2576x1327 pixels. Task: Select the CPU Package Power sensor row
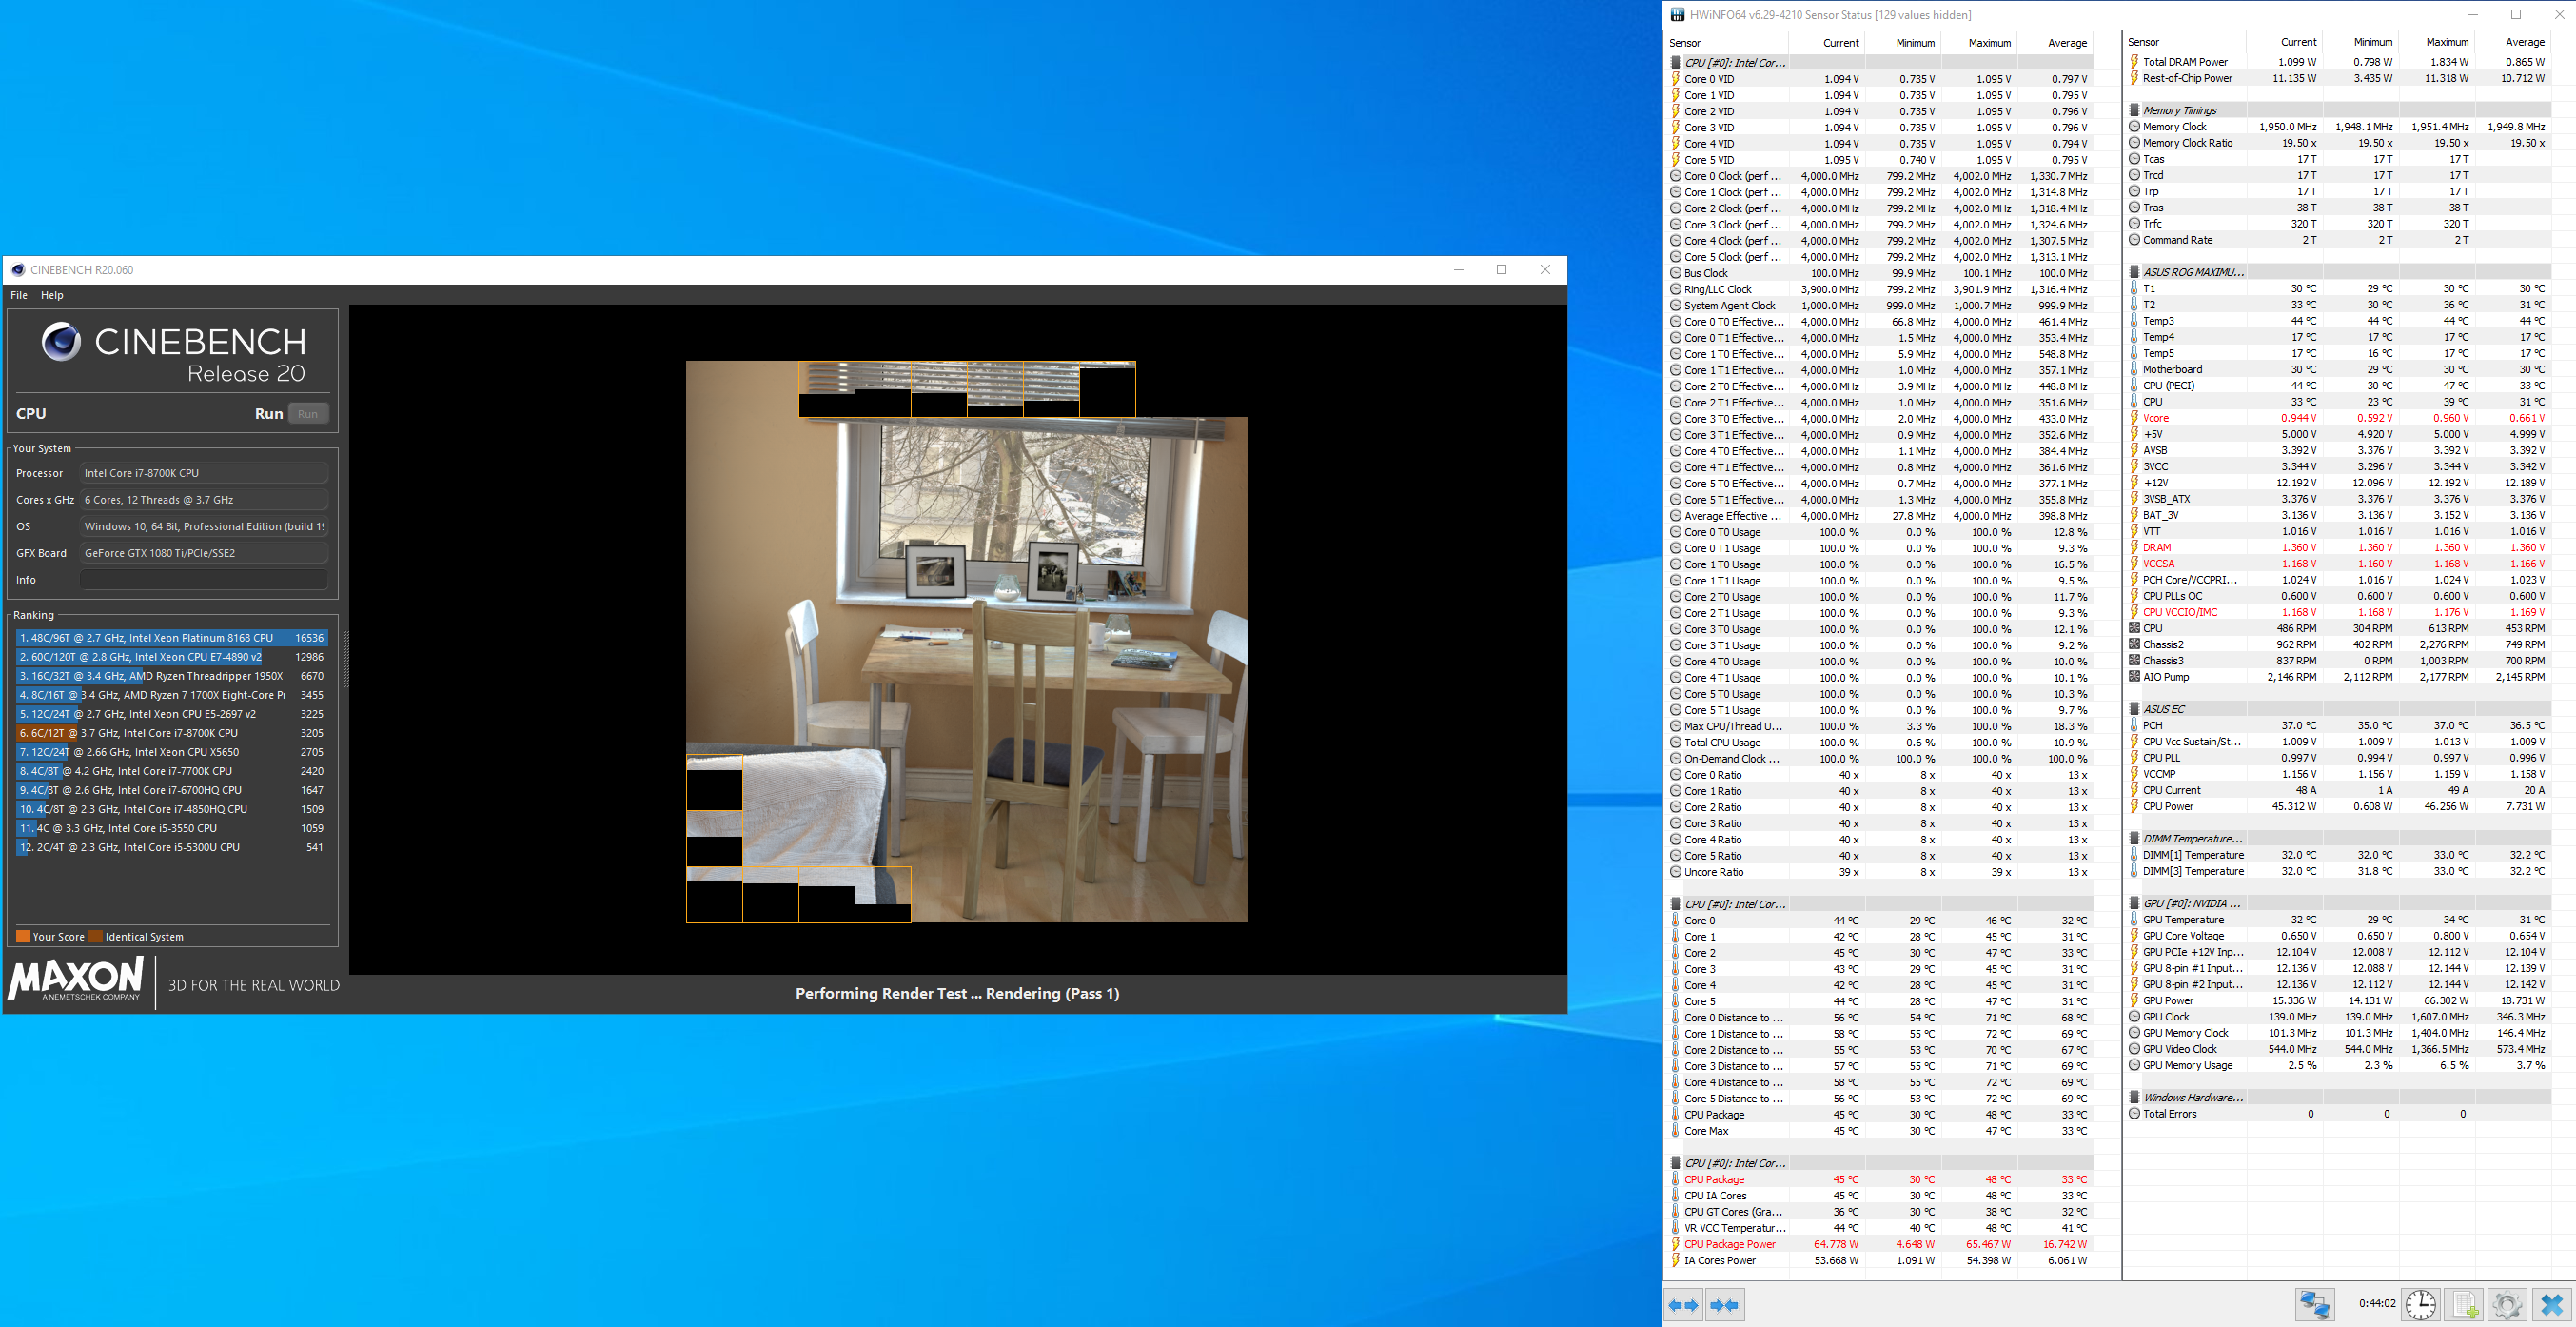(1729, 1244)
